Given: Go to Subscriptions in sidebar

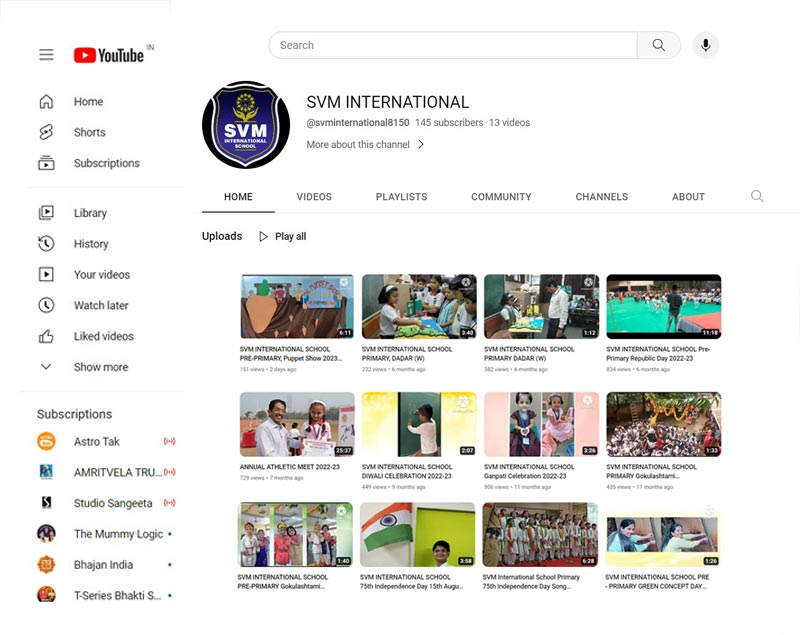Looking at the screenshot, I should 106,163.
